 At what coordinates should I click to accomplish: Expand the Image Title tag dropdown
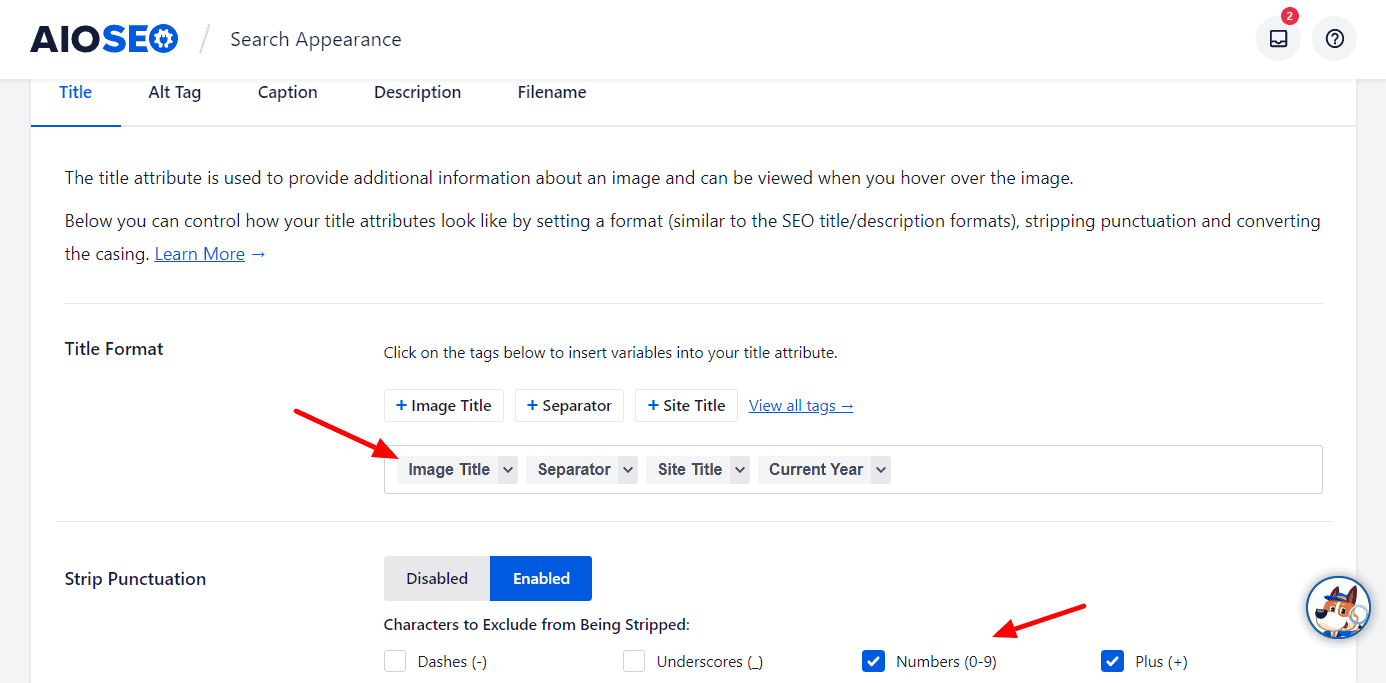pos(508,469)
